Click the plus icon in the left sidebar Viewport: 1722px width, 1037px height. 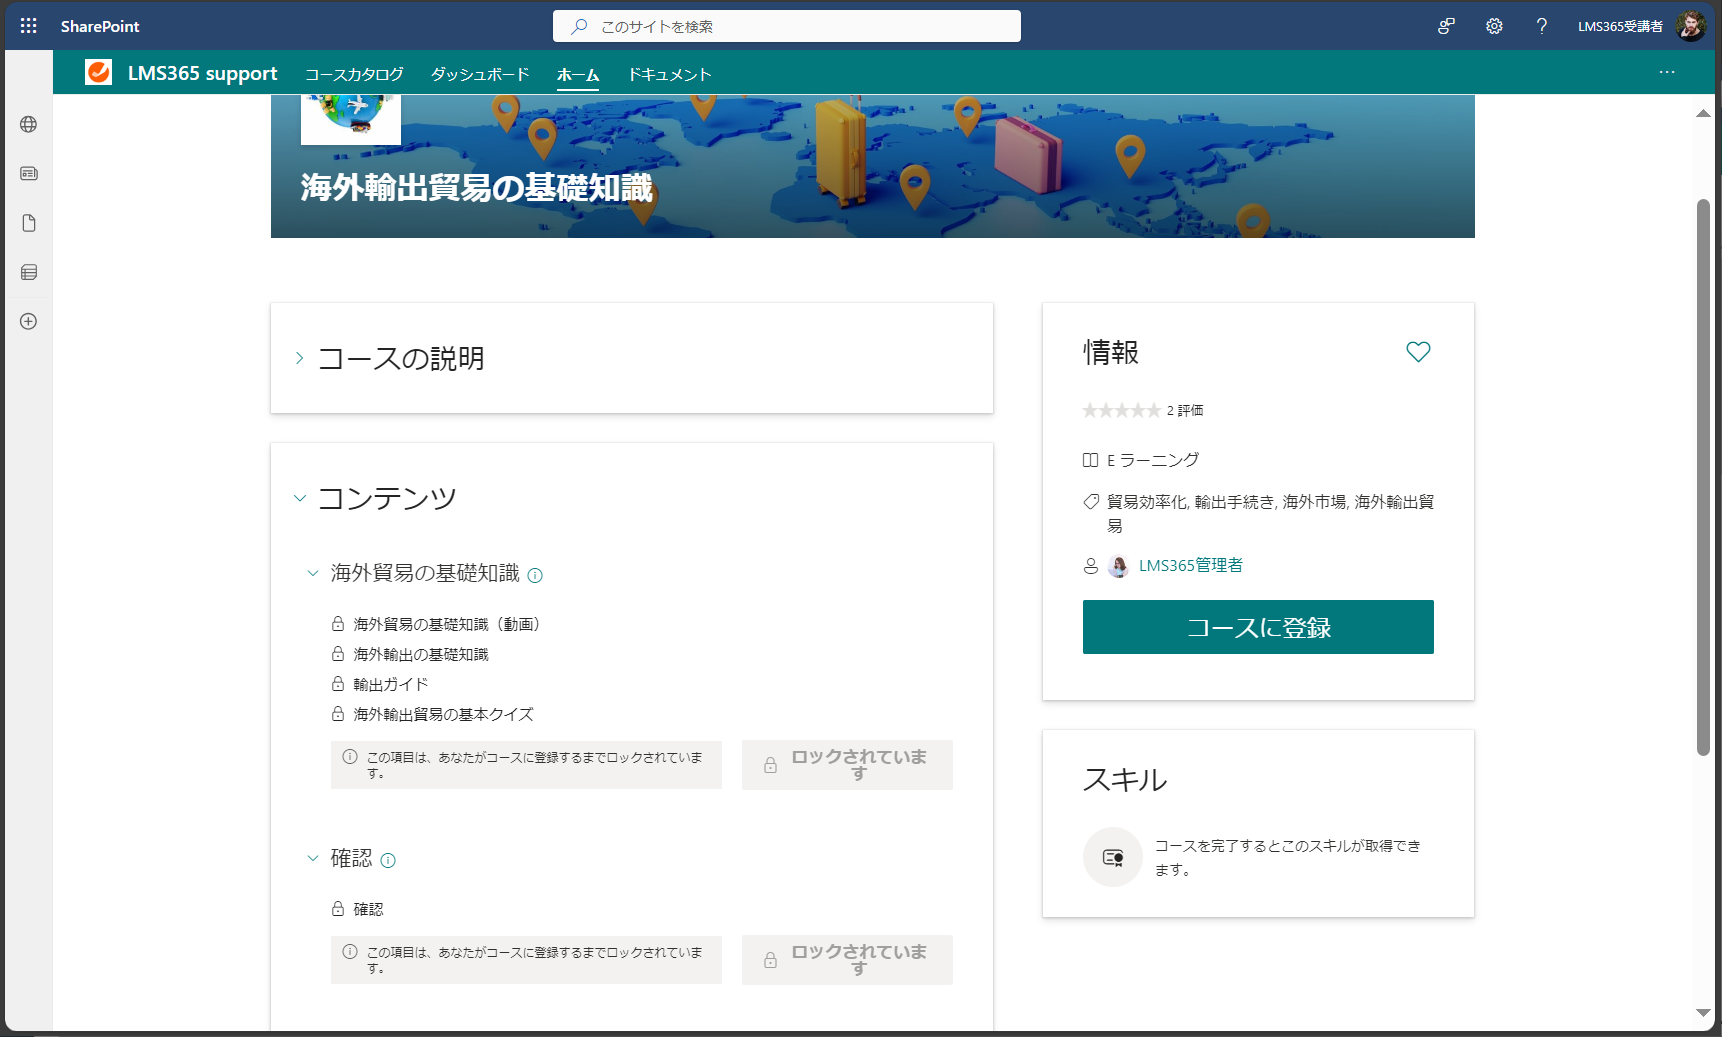tap(28, 321)
